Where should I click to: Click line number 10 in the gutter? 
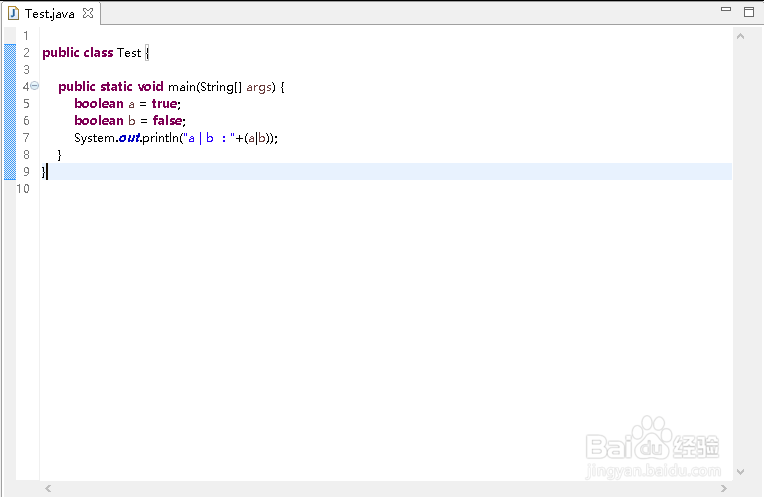(23, 189)
